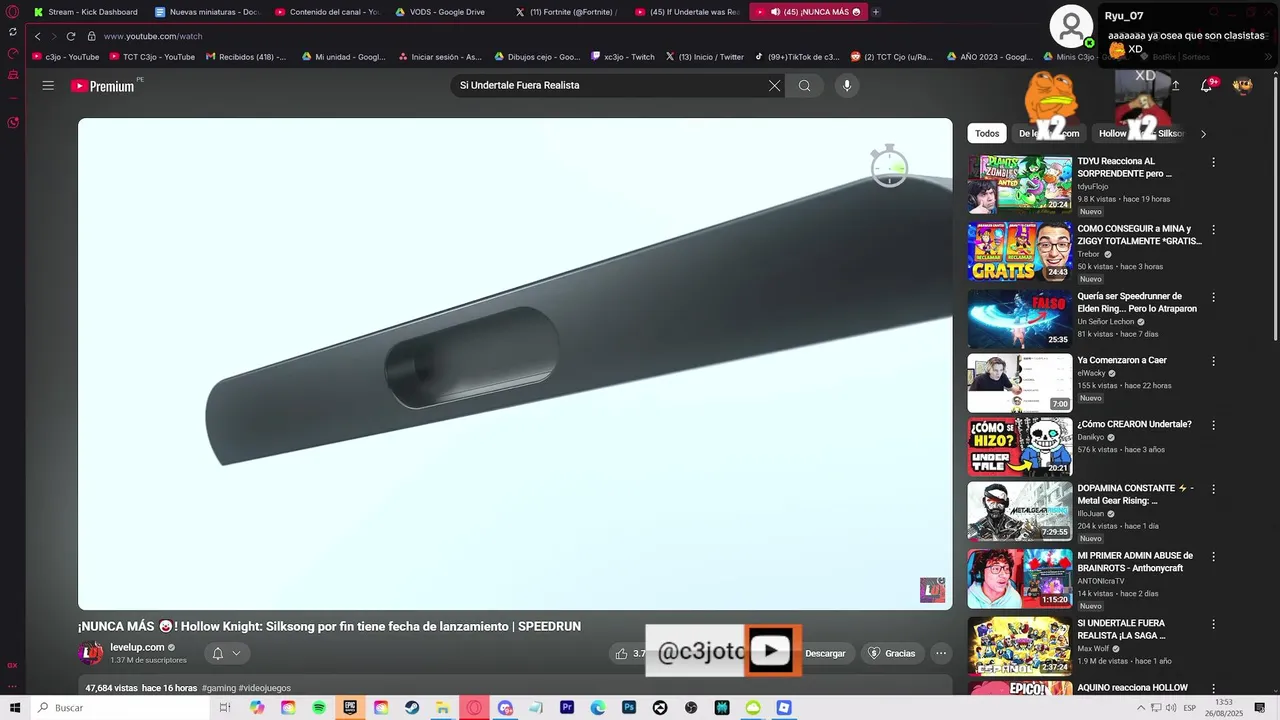
Task: Select the Hollow Knight Silksong filter chip
Action: tap(1140, 133)
